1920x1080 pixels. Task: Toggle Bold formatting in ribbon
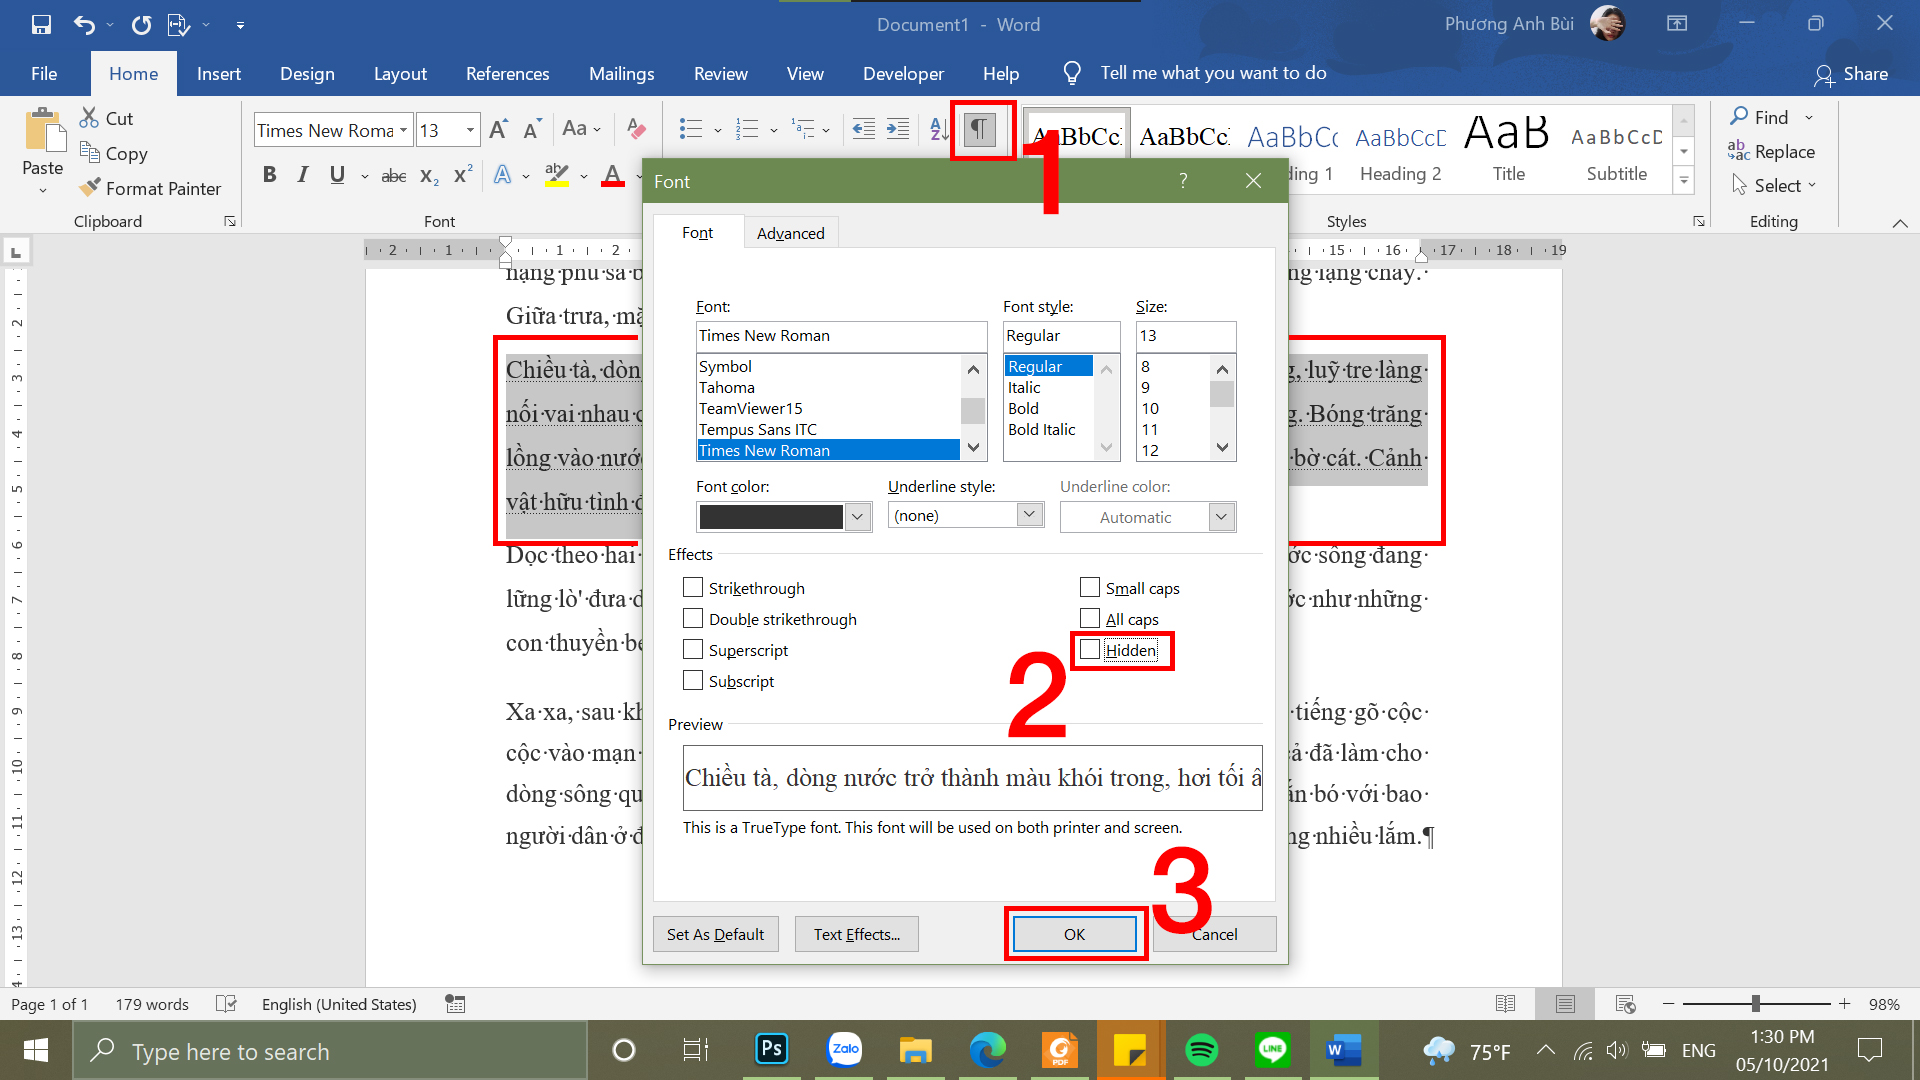click(x=270, y=175)
